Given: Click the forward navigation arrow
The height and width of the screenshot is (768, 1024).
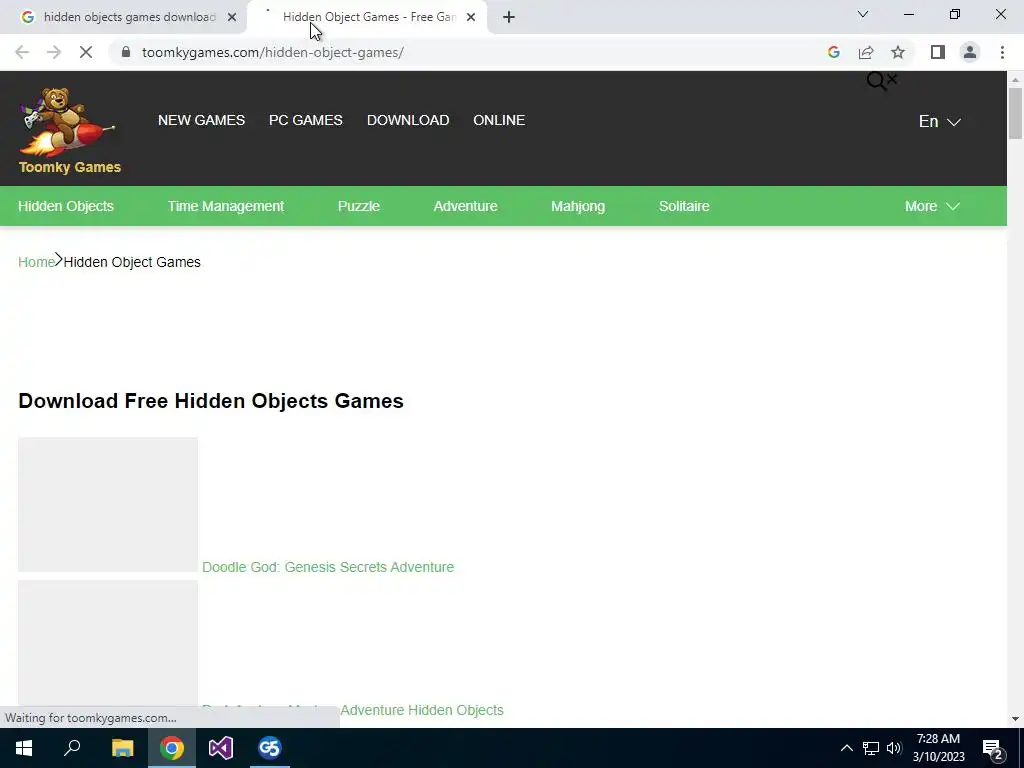Looking at the screenshot, I should click(54, 52).
